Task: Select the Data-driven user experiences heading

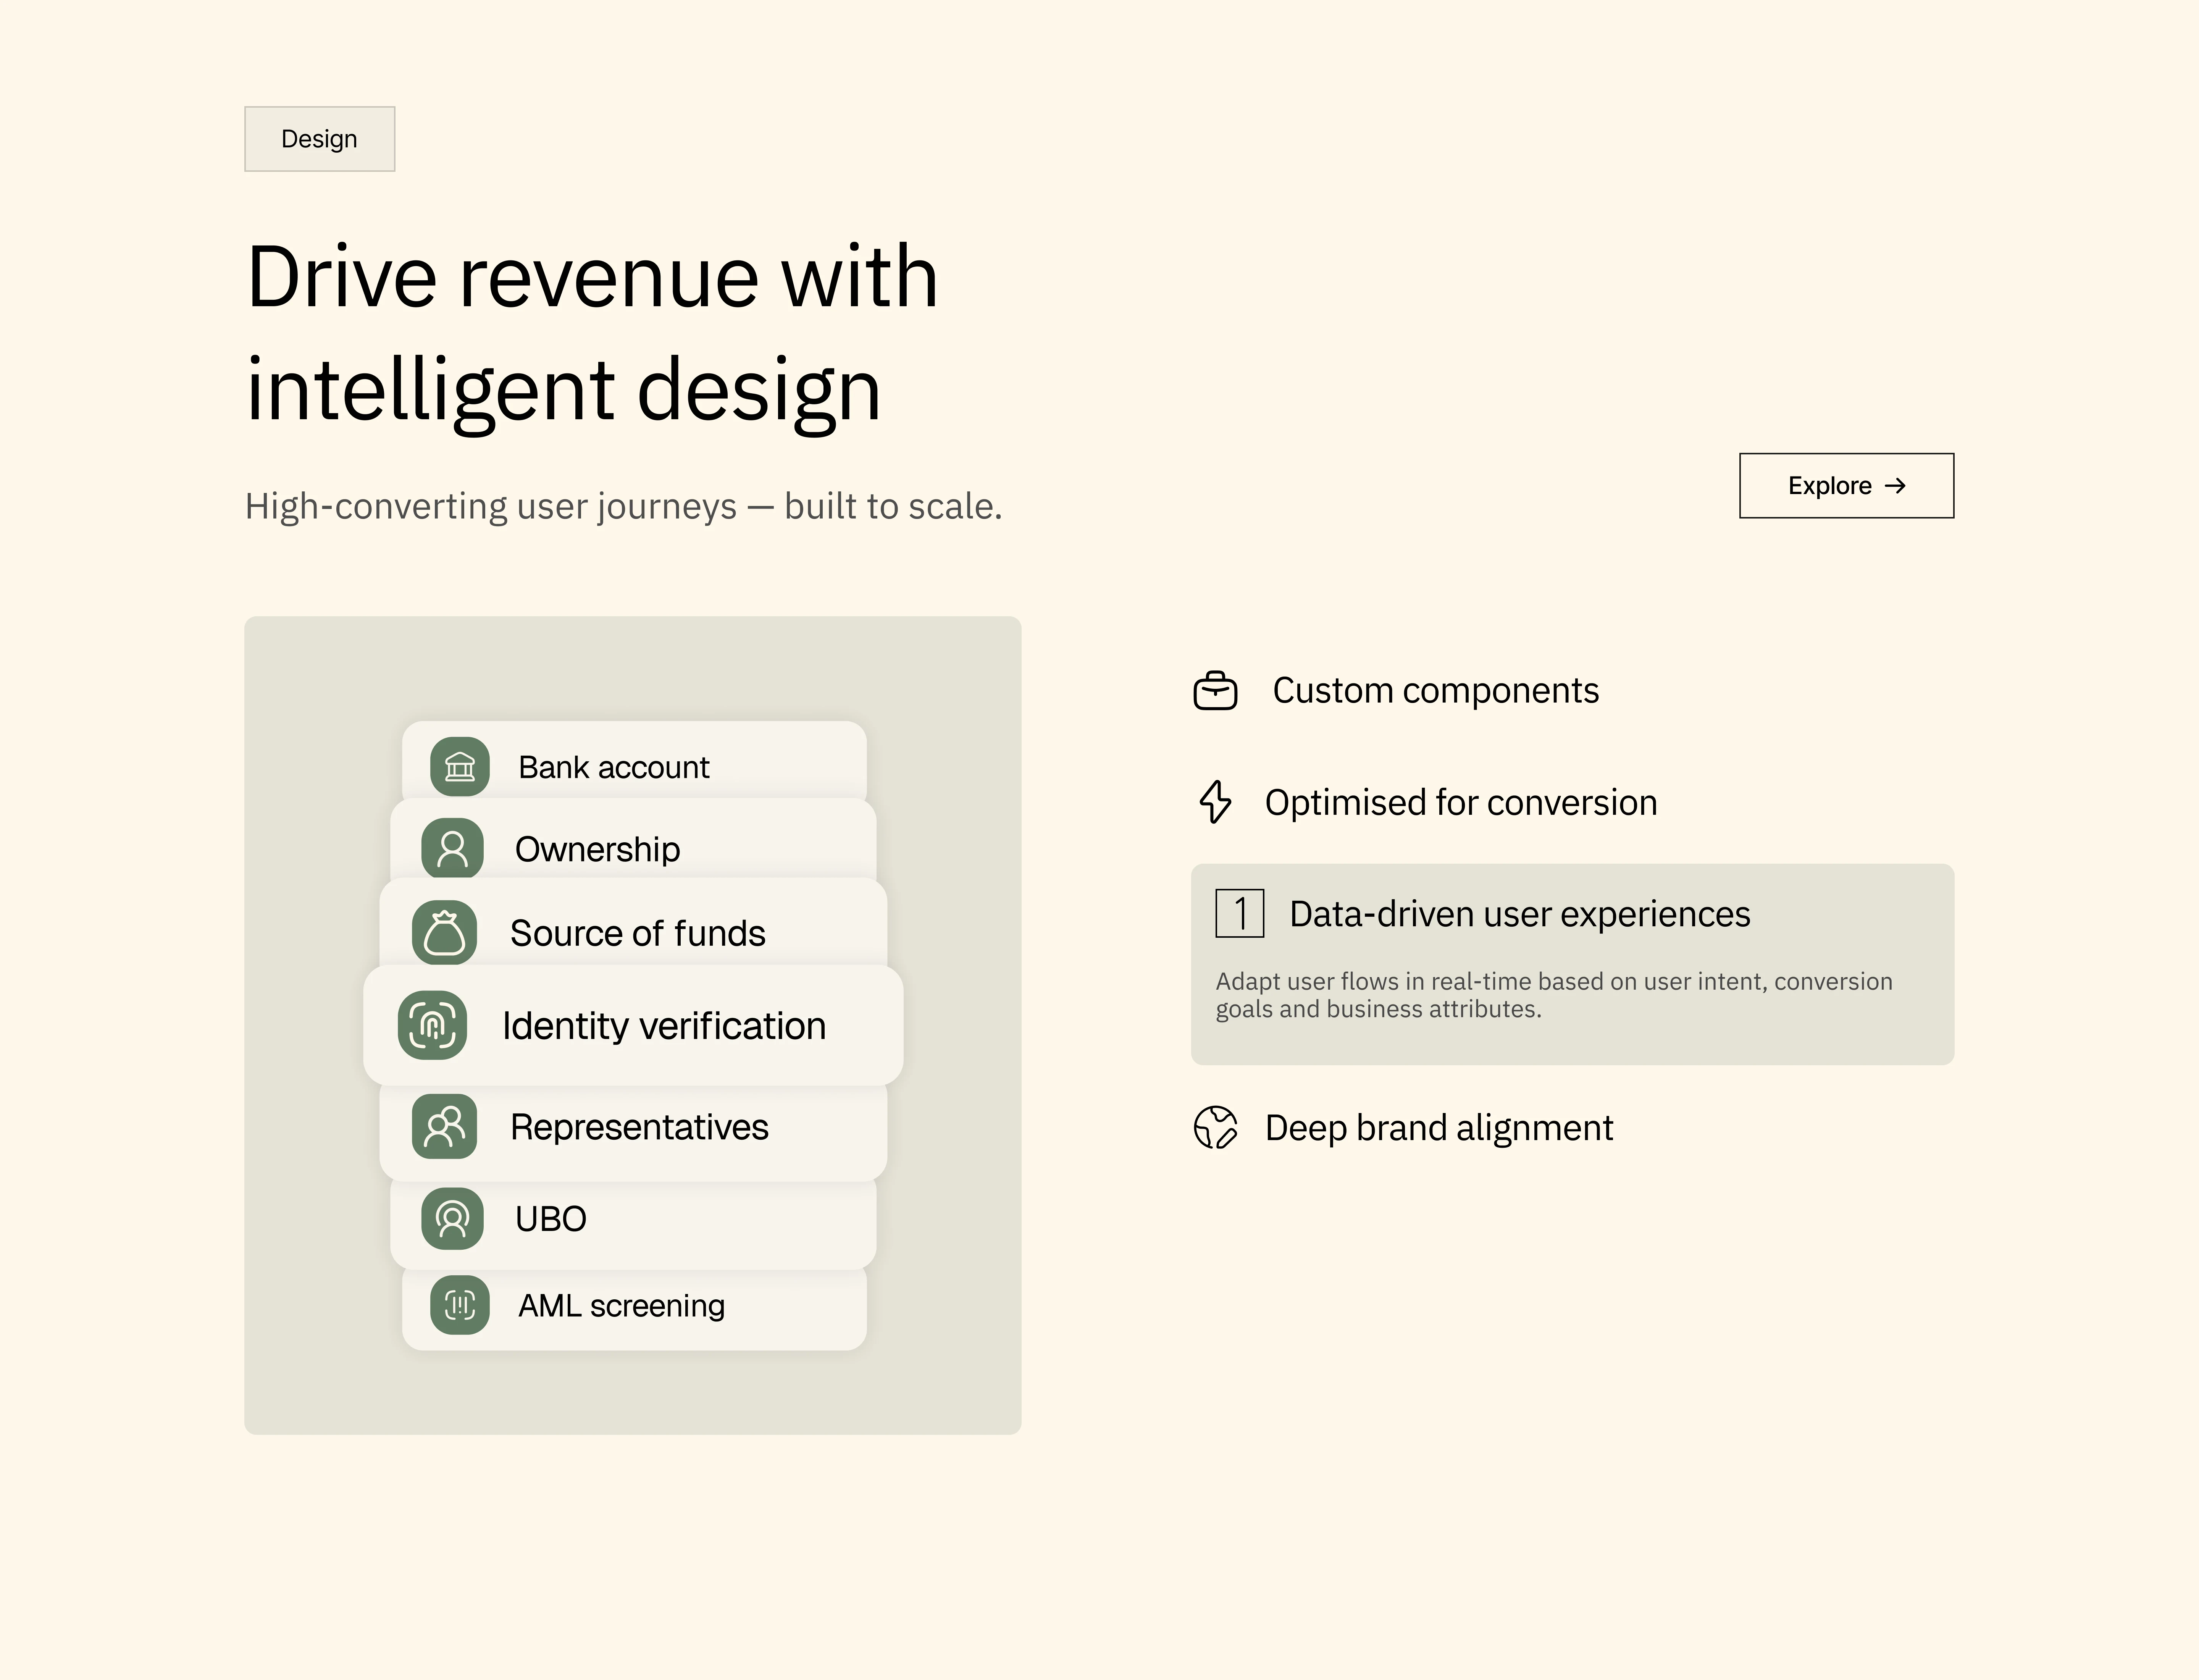Action: click(x=1519, y=914)
